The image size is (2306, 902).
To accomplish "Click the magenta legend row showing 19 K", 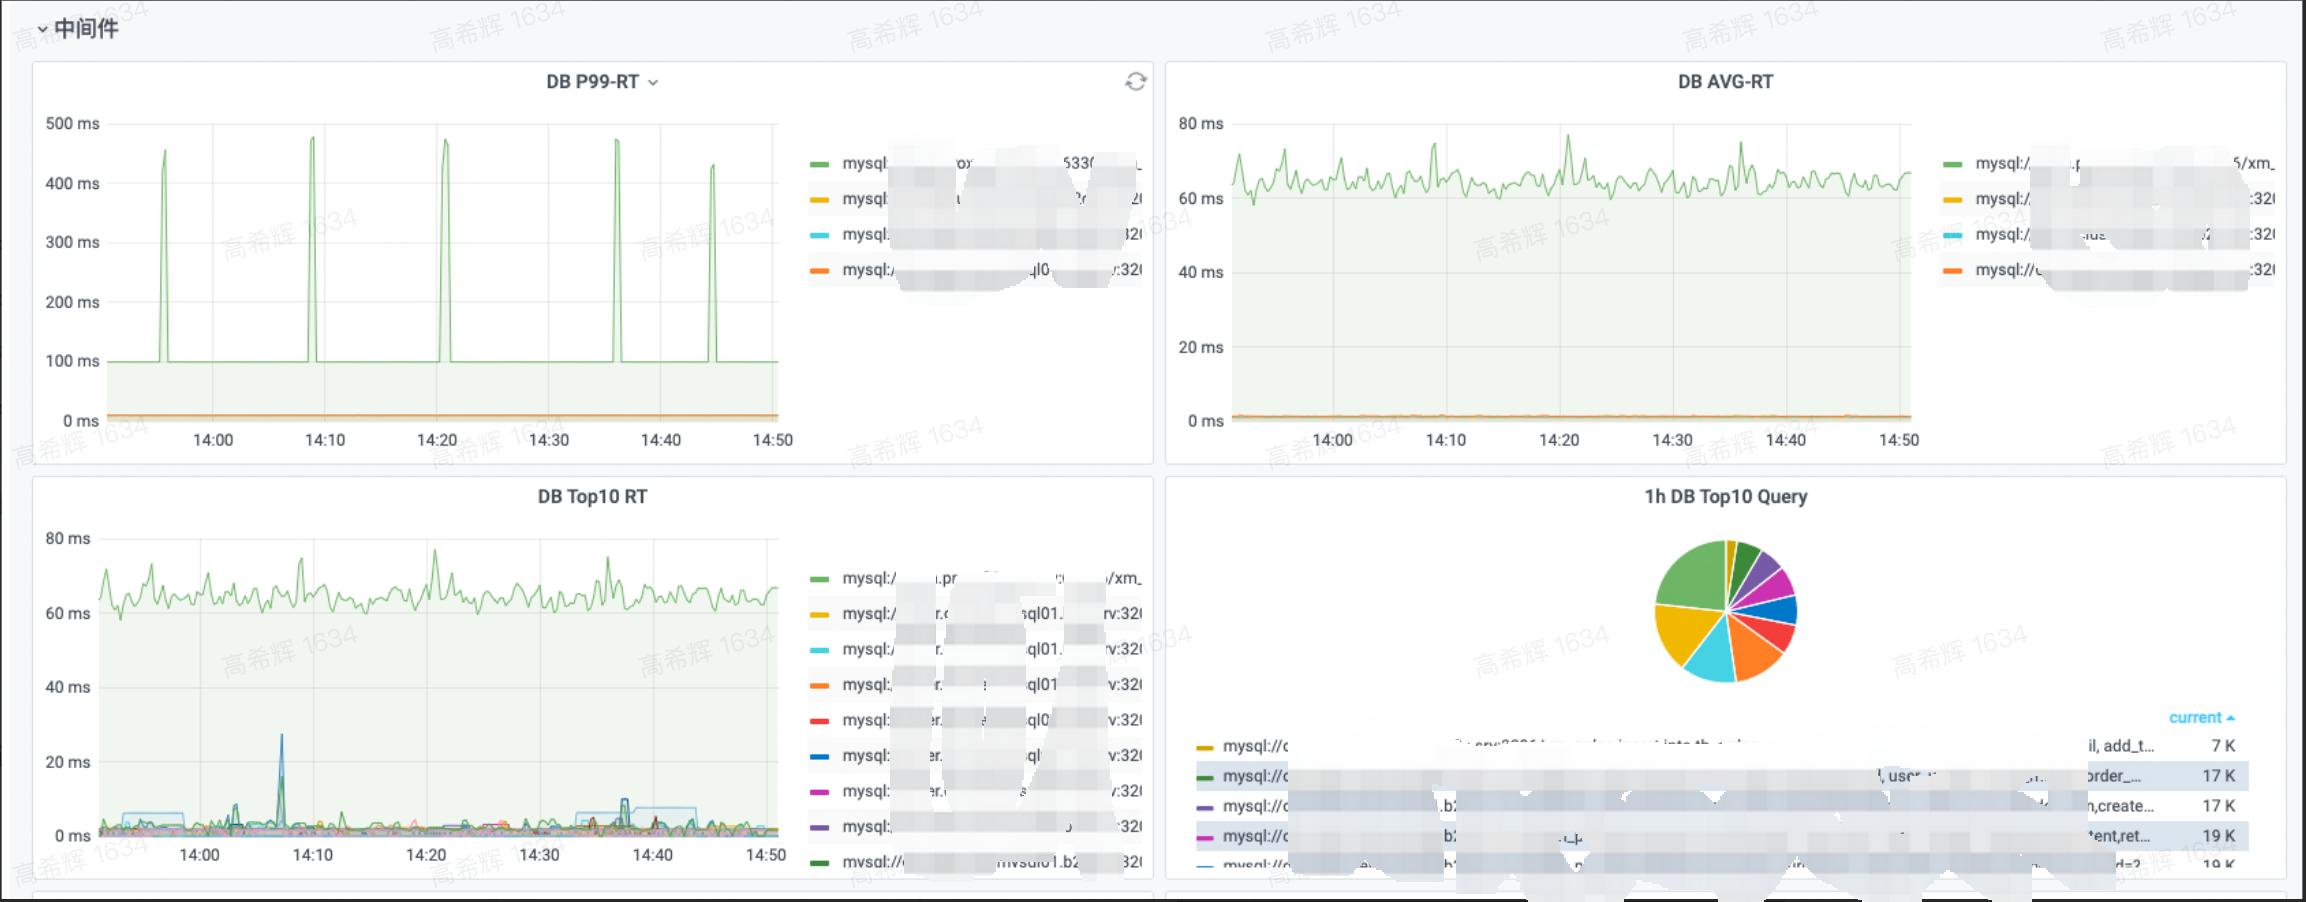I will click(x=1721, y=836).
